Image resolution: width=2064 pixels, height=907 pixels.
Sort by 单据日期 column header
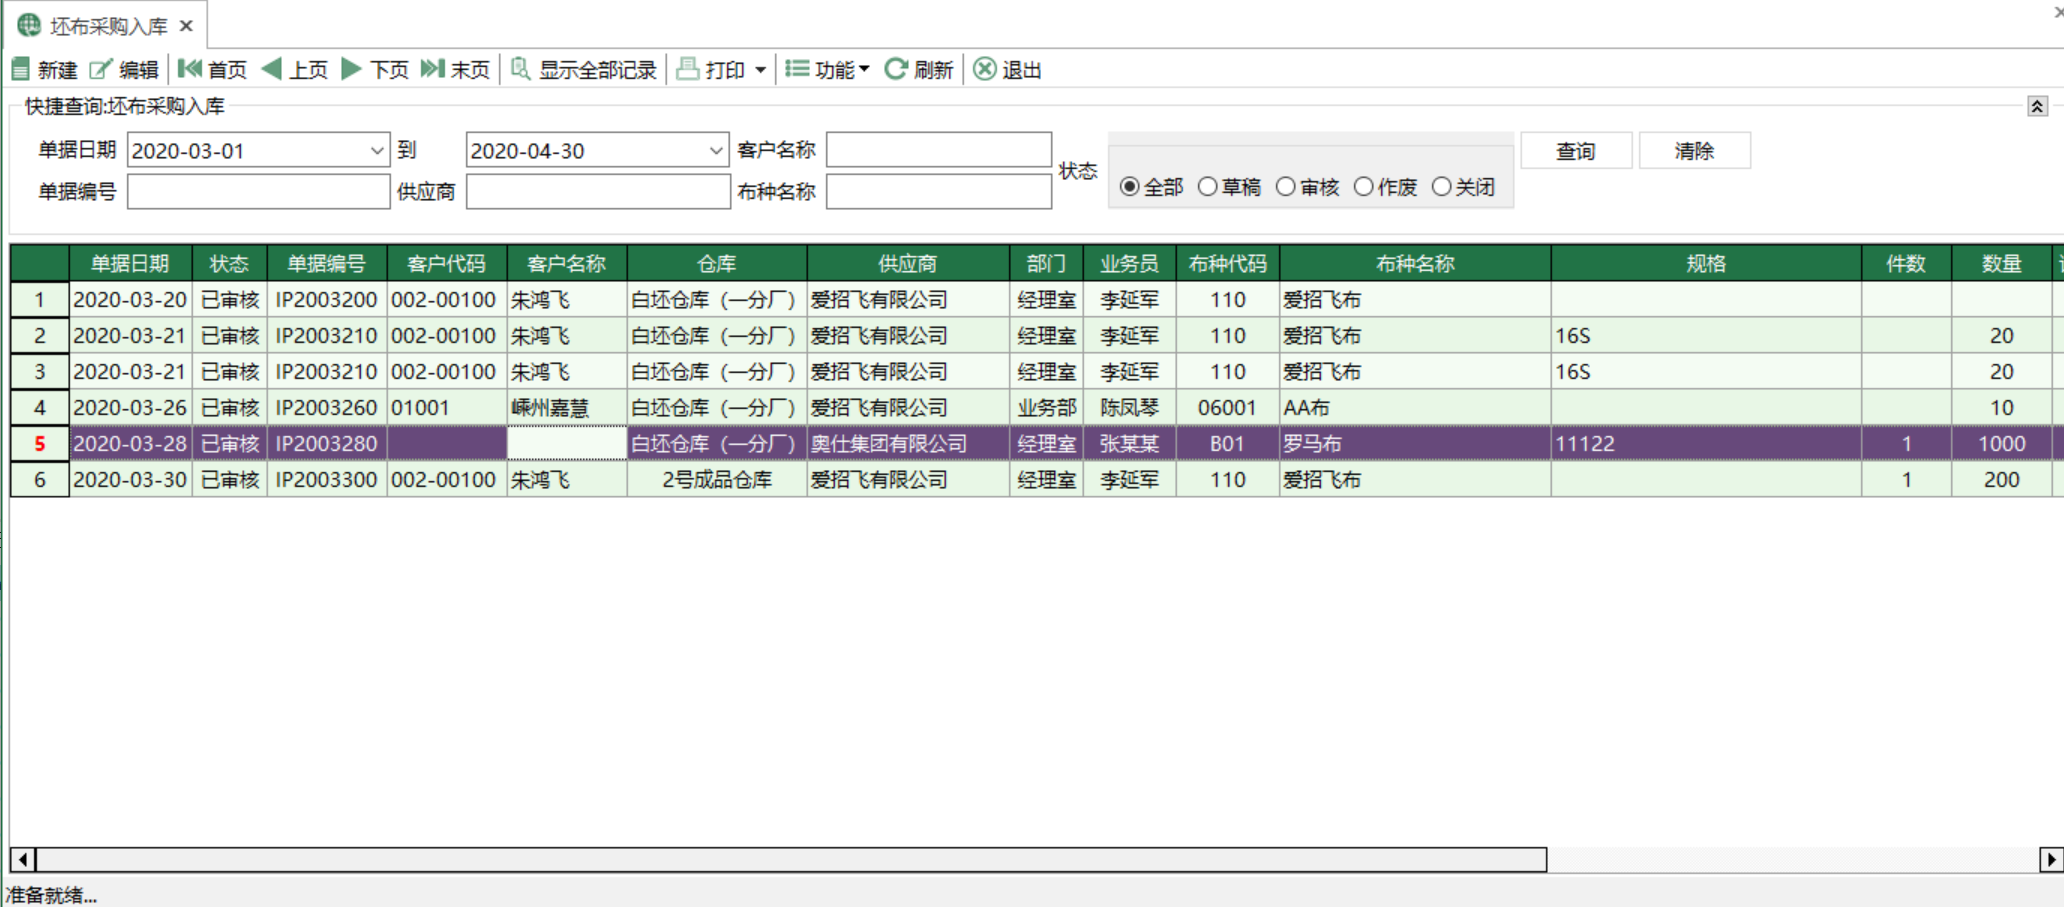(130, 264)
